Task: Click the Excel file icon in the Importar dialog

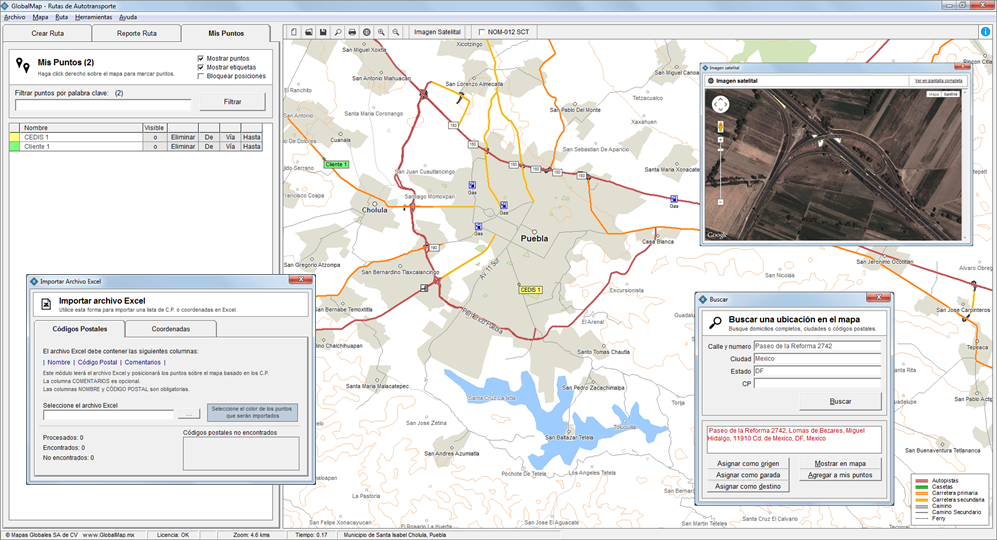Action: point(46,305)
